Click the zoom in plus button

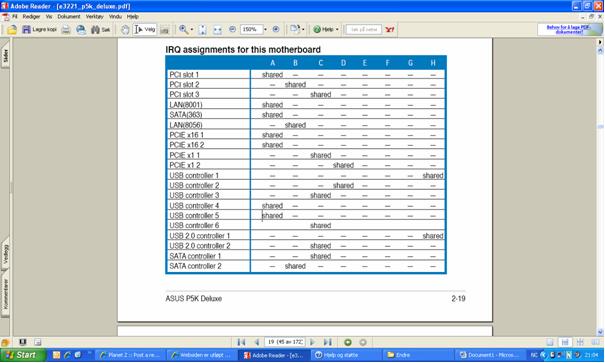276,29
